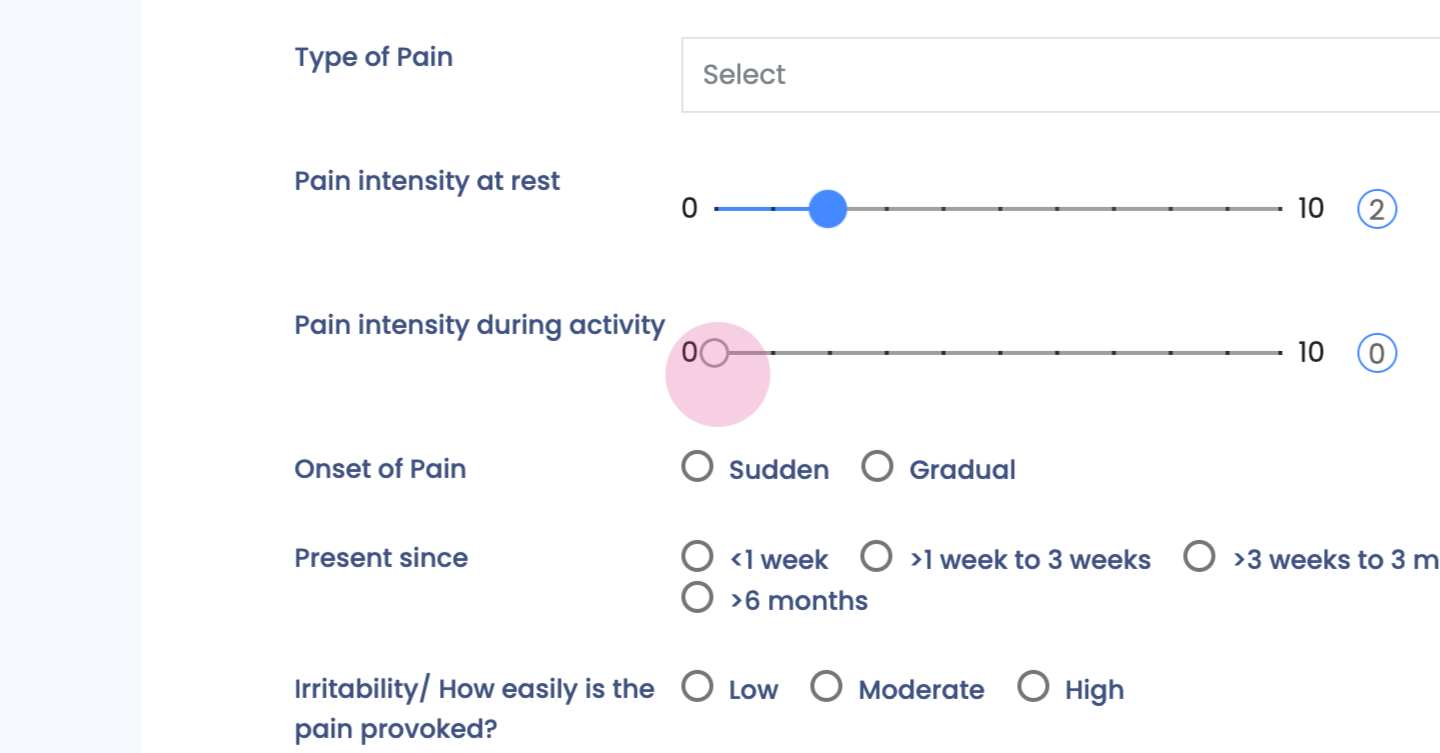Image resolution: width=1440 pixels, height=753 pixels.
Task: Click the Pain intensity during activity slider handle
Action: pos(714,353)
